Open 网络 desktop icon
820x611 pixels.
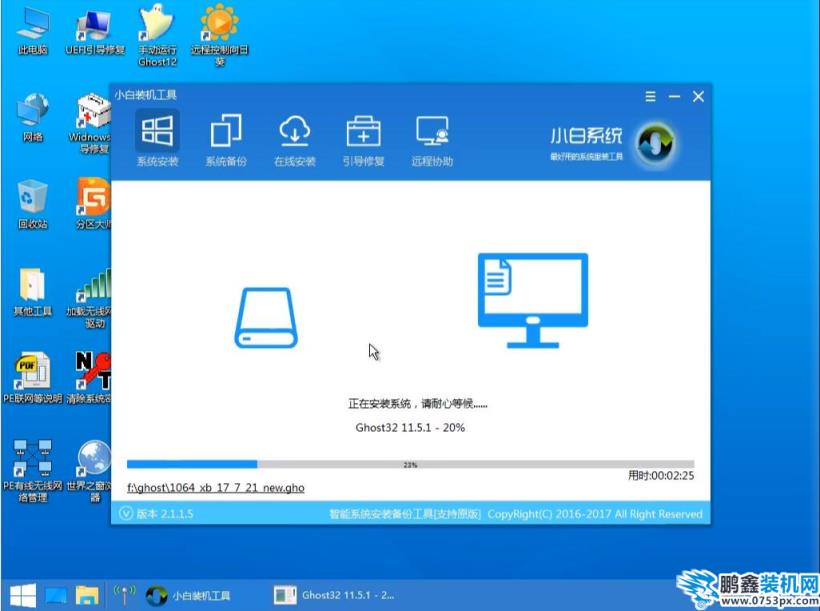pos(32,118)
